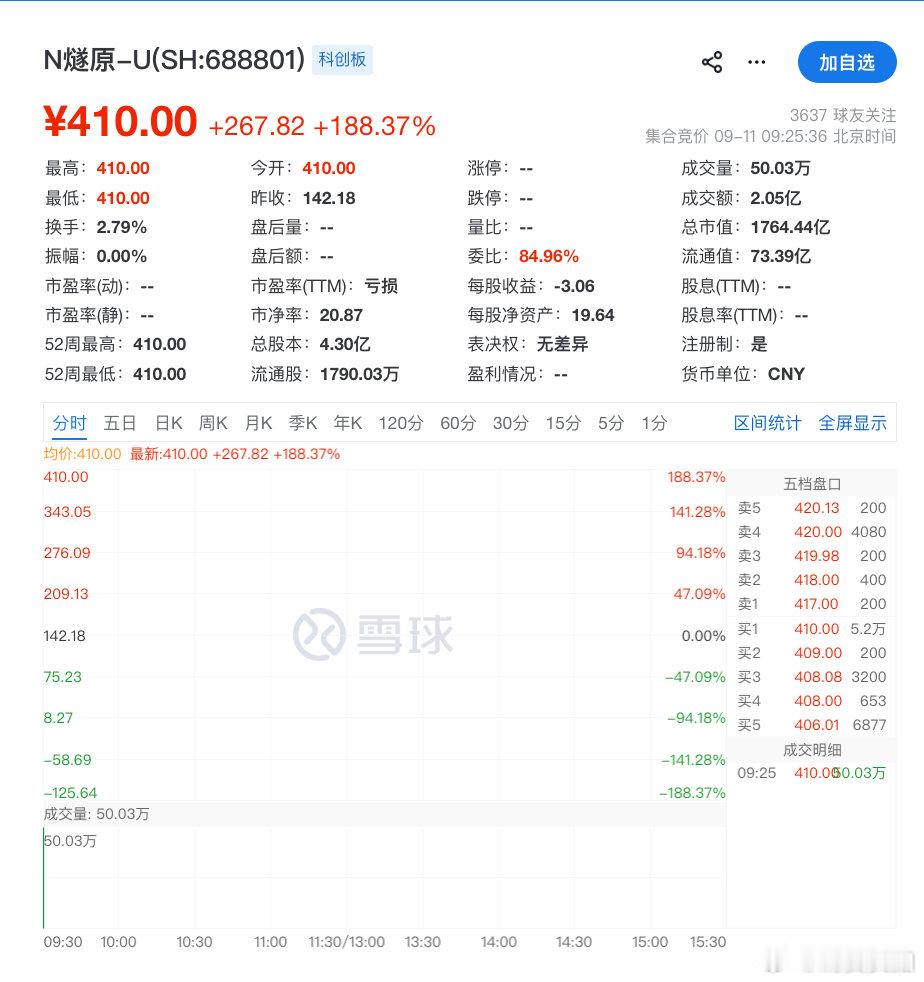Screen dimensions: 924x982
Task: Click the 卖2 price 418.00
Action: tap(816, 580)
